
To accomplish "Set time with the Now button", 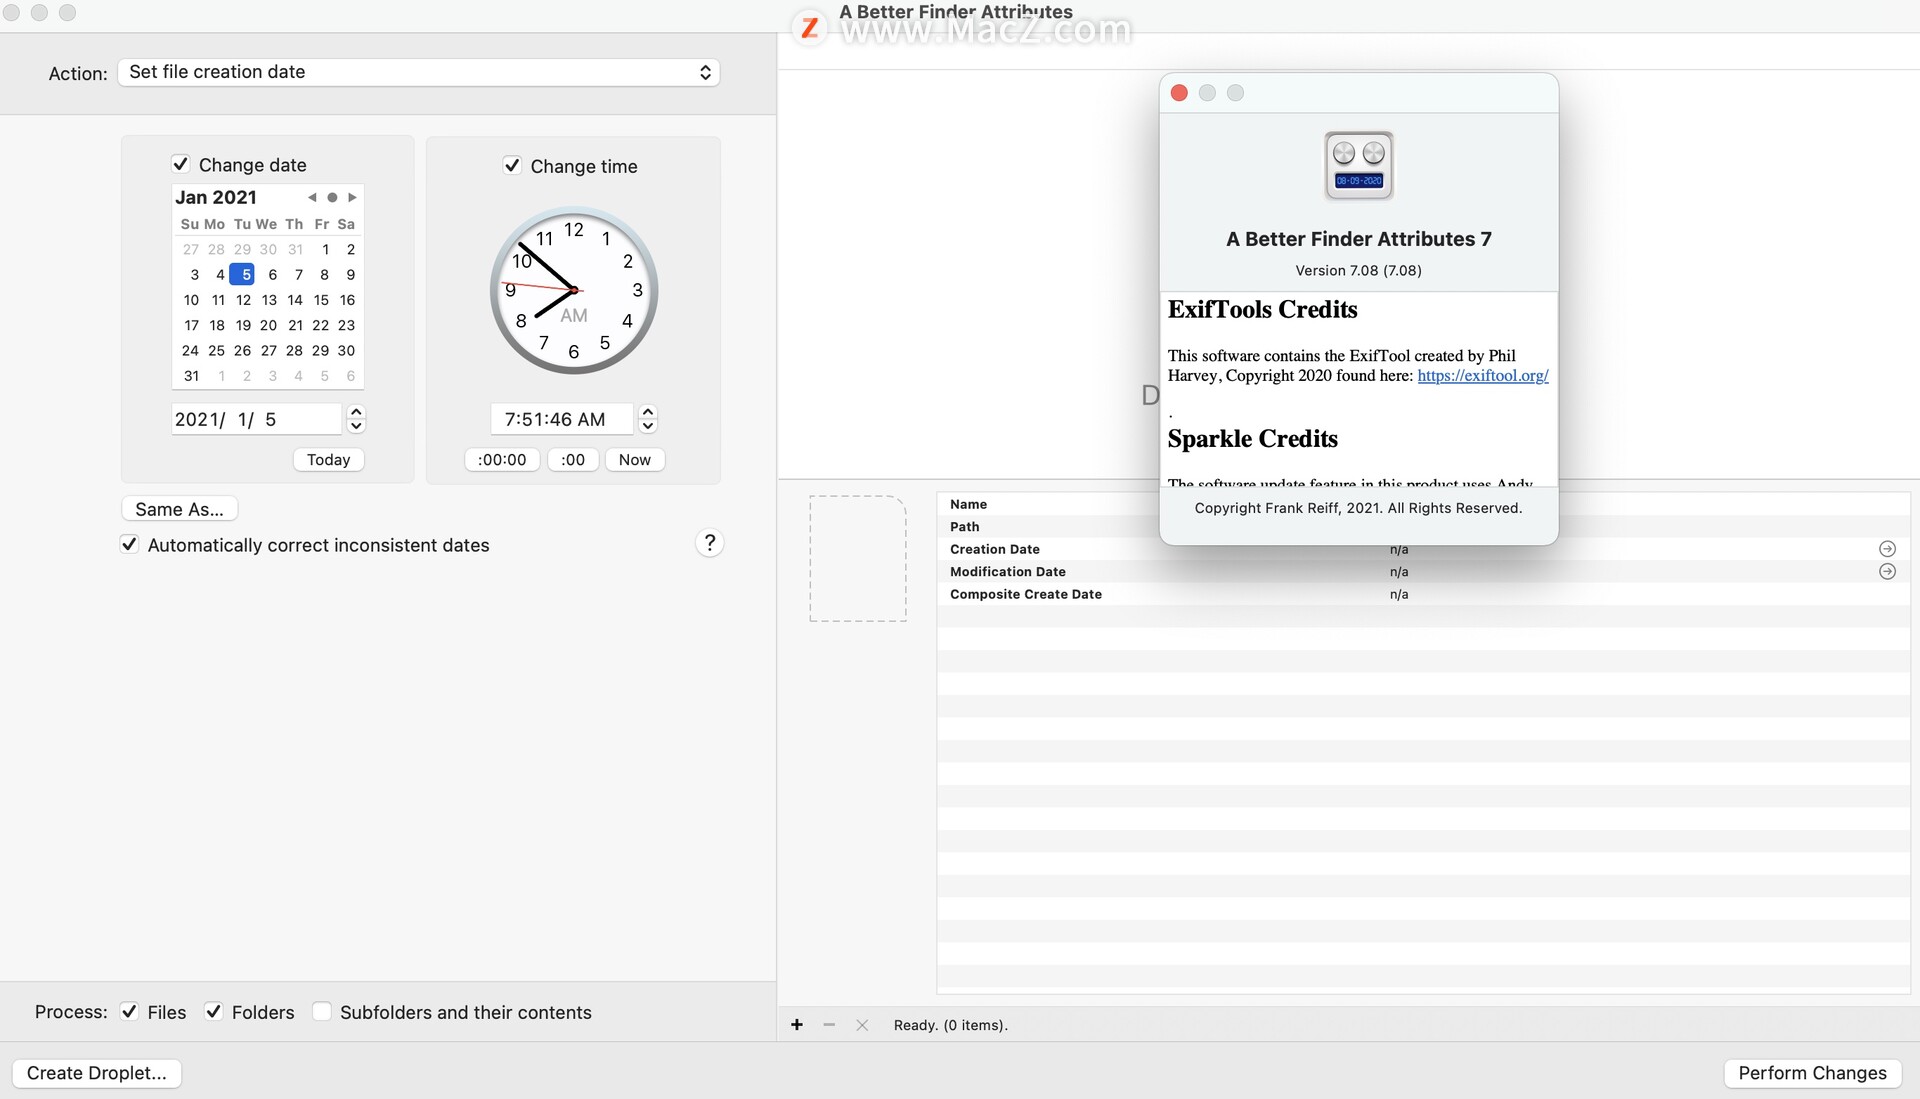I will click(x=635, y=460).
